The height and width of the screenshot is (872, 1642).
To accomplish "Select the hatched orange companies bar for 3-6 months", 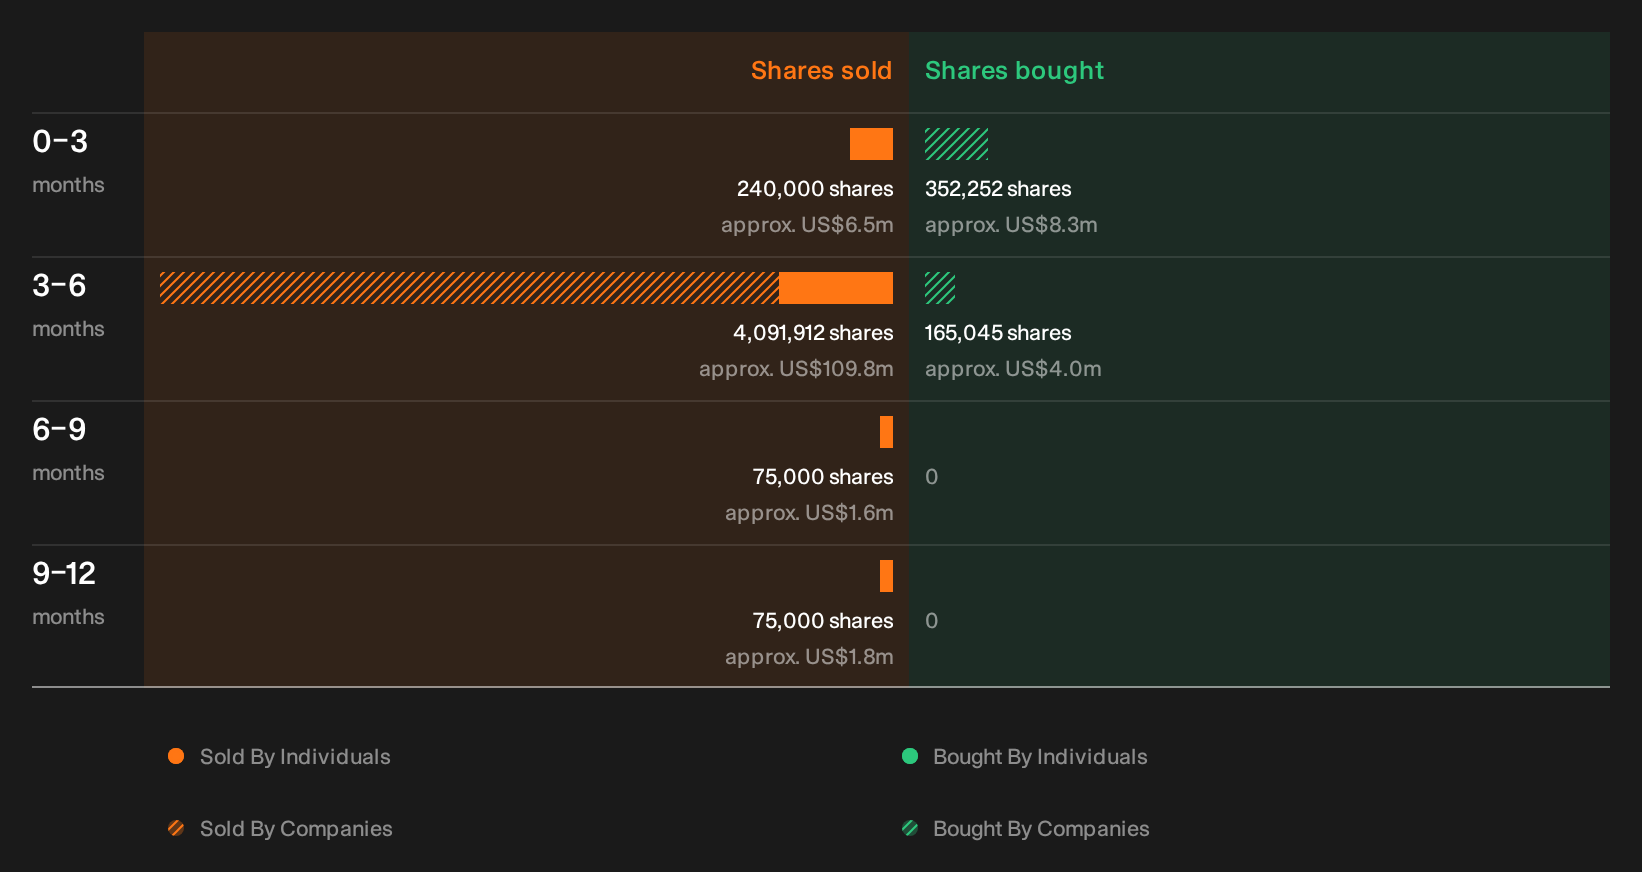I will point(469,288).
